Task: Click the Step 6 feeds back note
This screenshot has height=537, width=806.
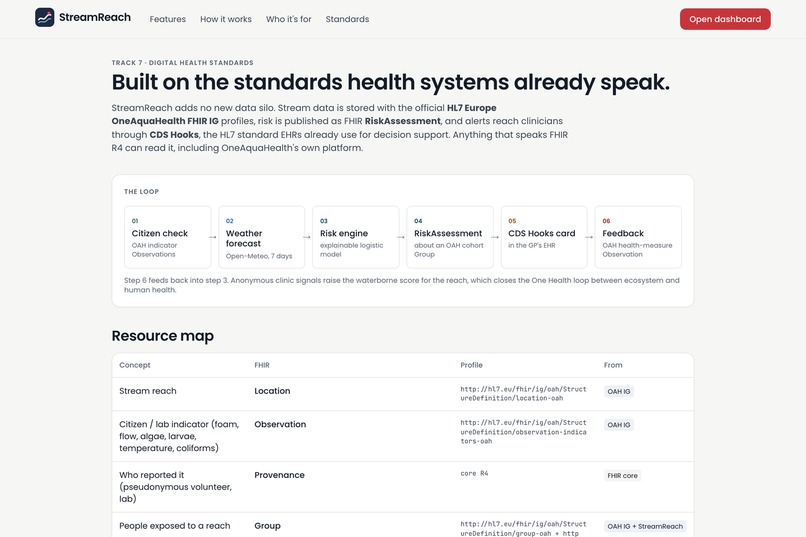Action: 401,285
